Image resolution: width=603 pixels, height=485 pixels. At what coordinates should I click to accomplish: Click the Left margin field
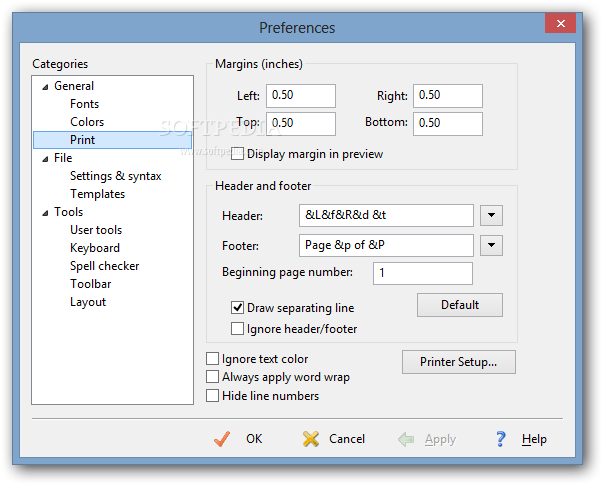click(301, 96)
